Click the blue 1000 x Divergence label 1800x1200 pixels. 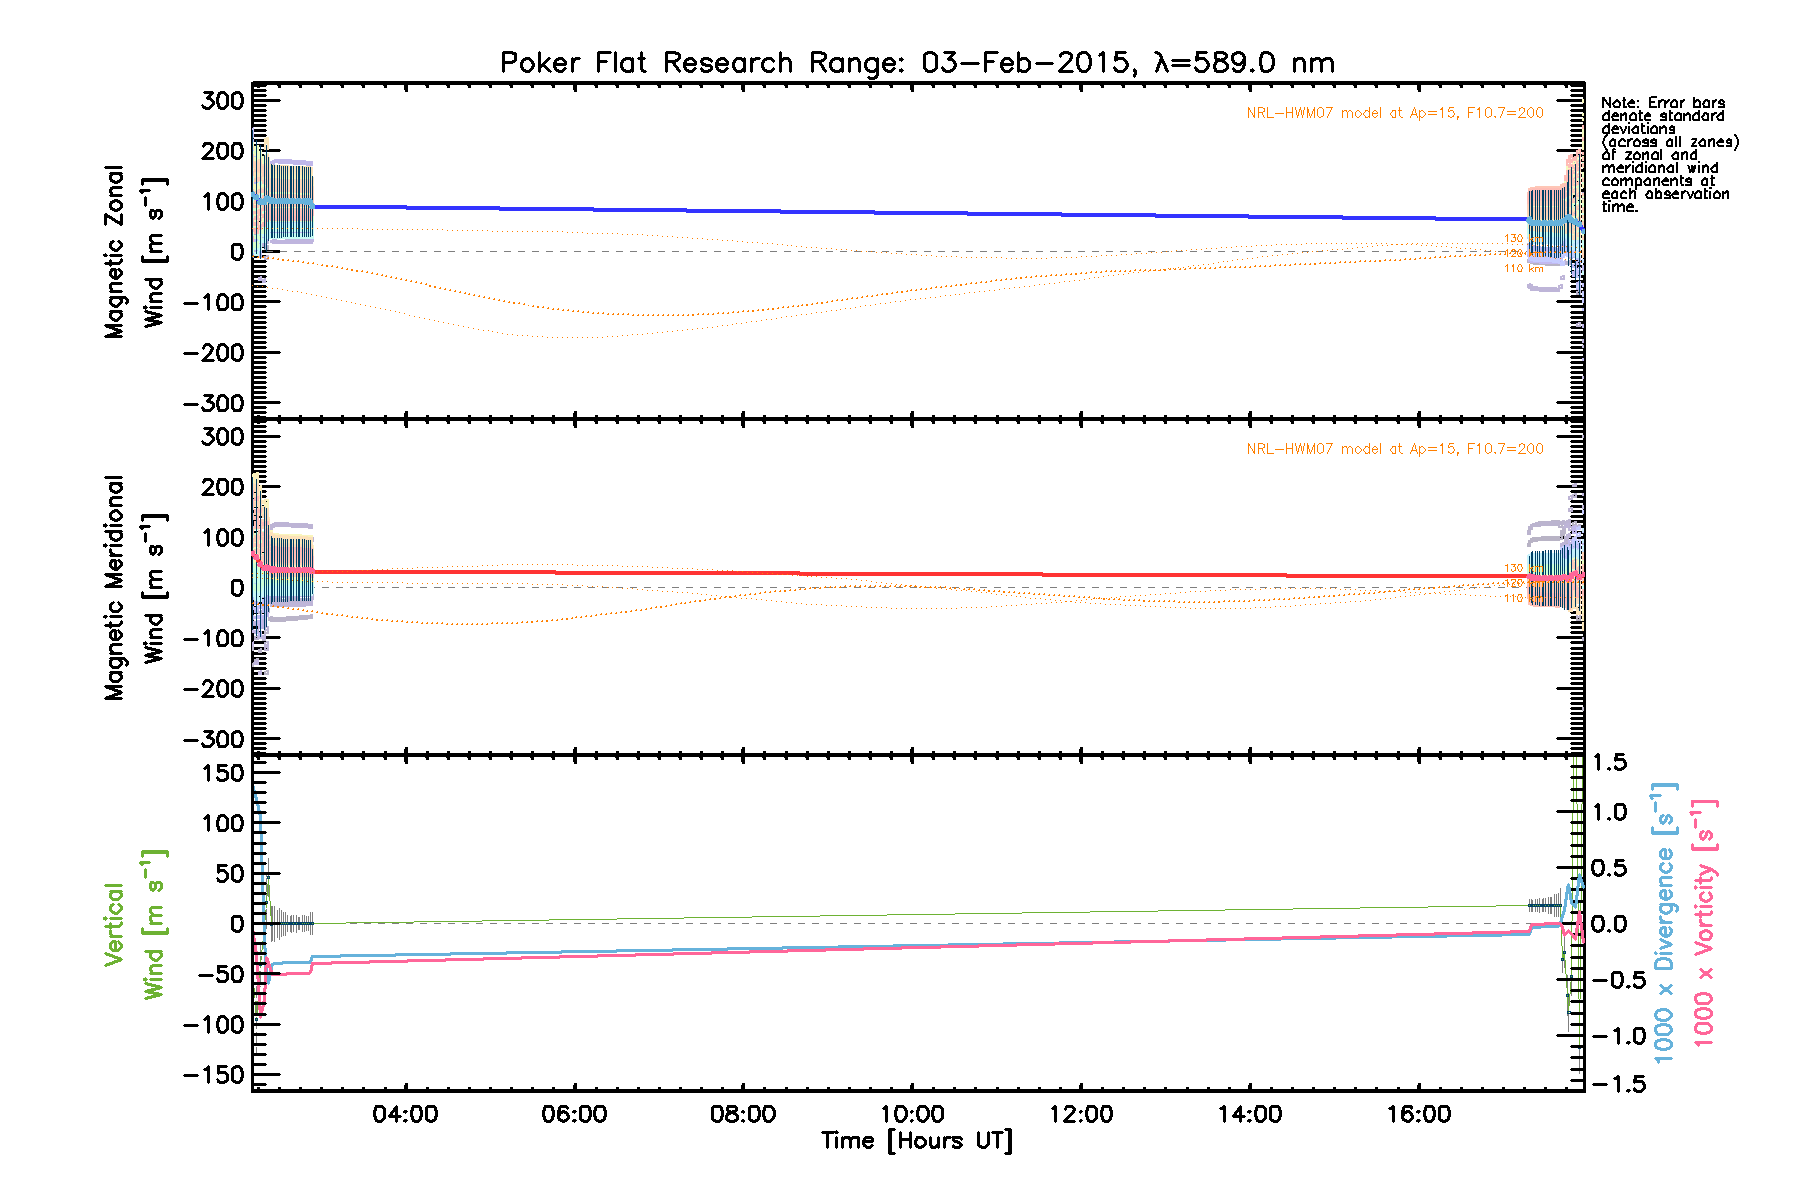point(1664,922)
